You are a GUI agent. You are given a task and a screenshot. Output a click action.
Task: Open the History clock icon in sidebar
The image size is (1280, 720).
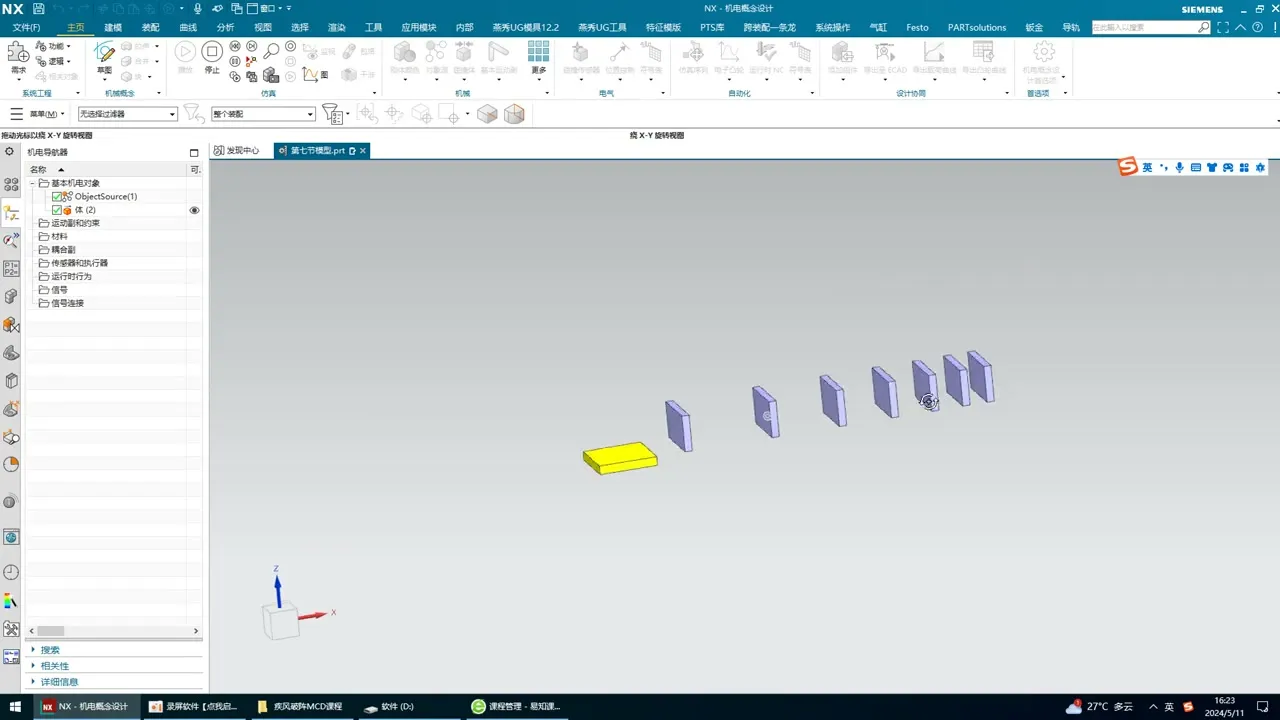[11, 572]
